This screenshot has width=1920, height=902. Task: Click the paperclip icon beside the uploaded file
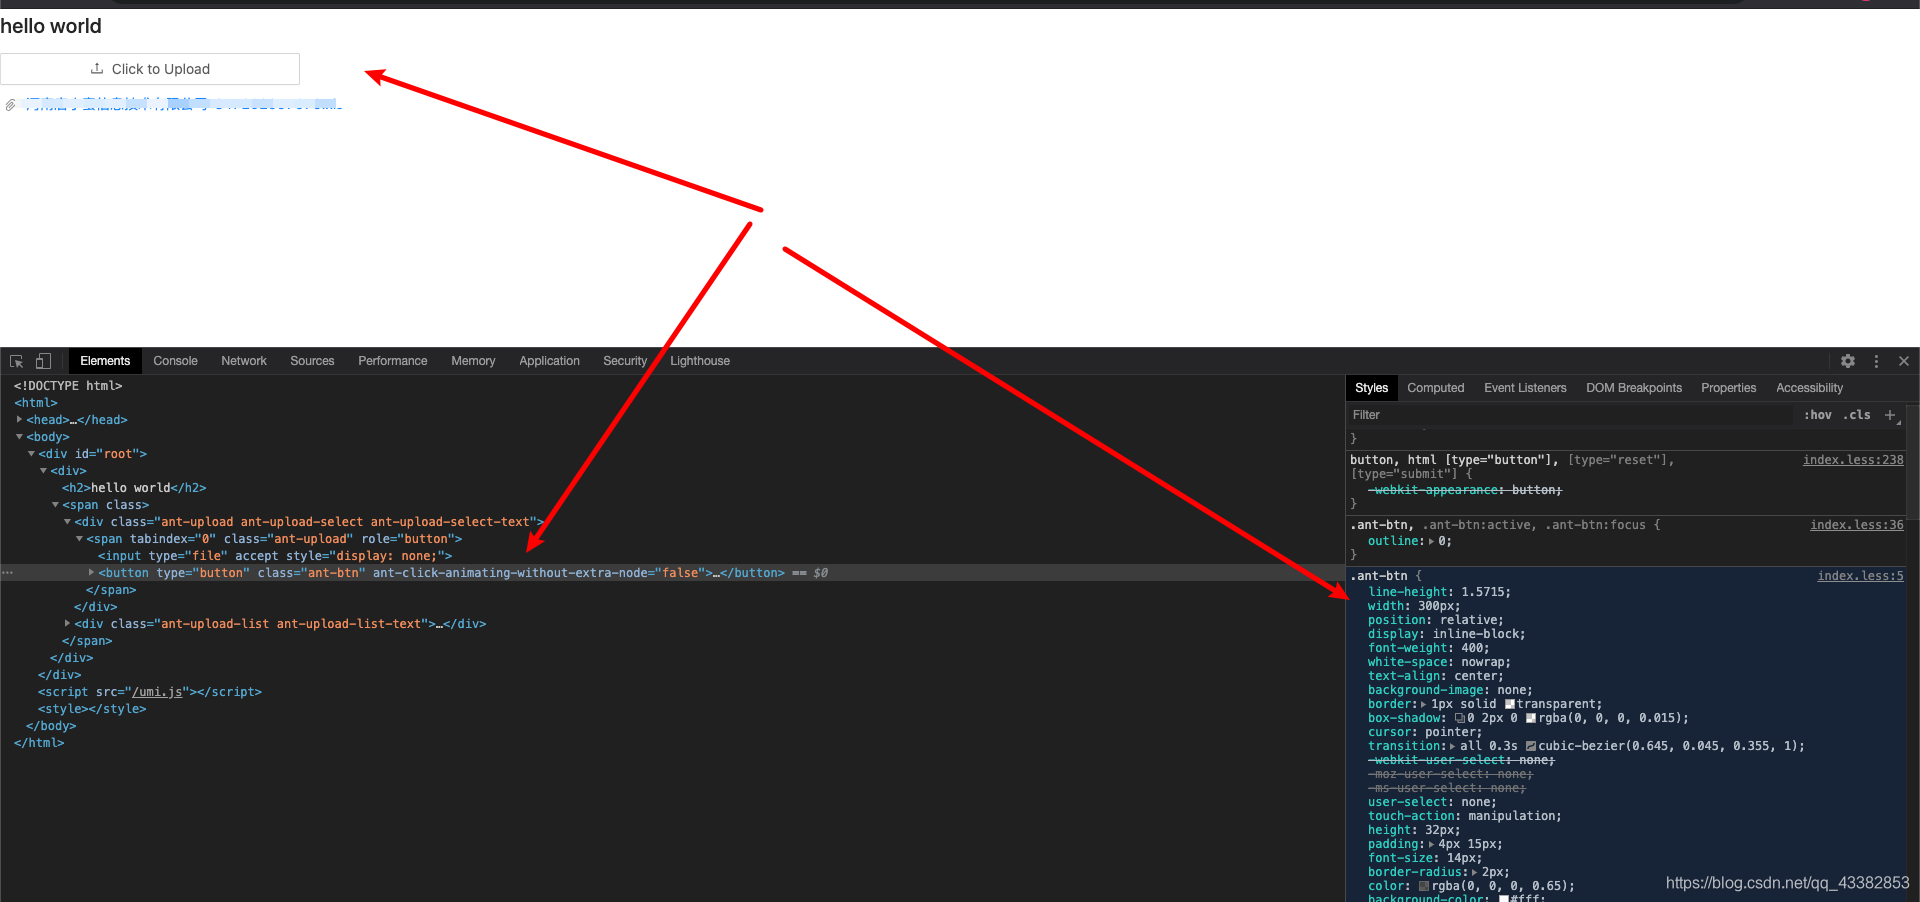10,105
